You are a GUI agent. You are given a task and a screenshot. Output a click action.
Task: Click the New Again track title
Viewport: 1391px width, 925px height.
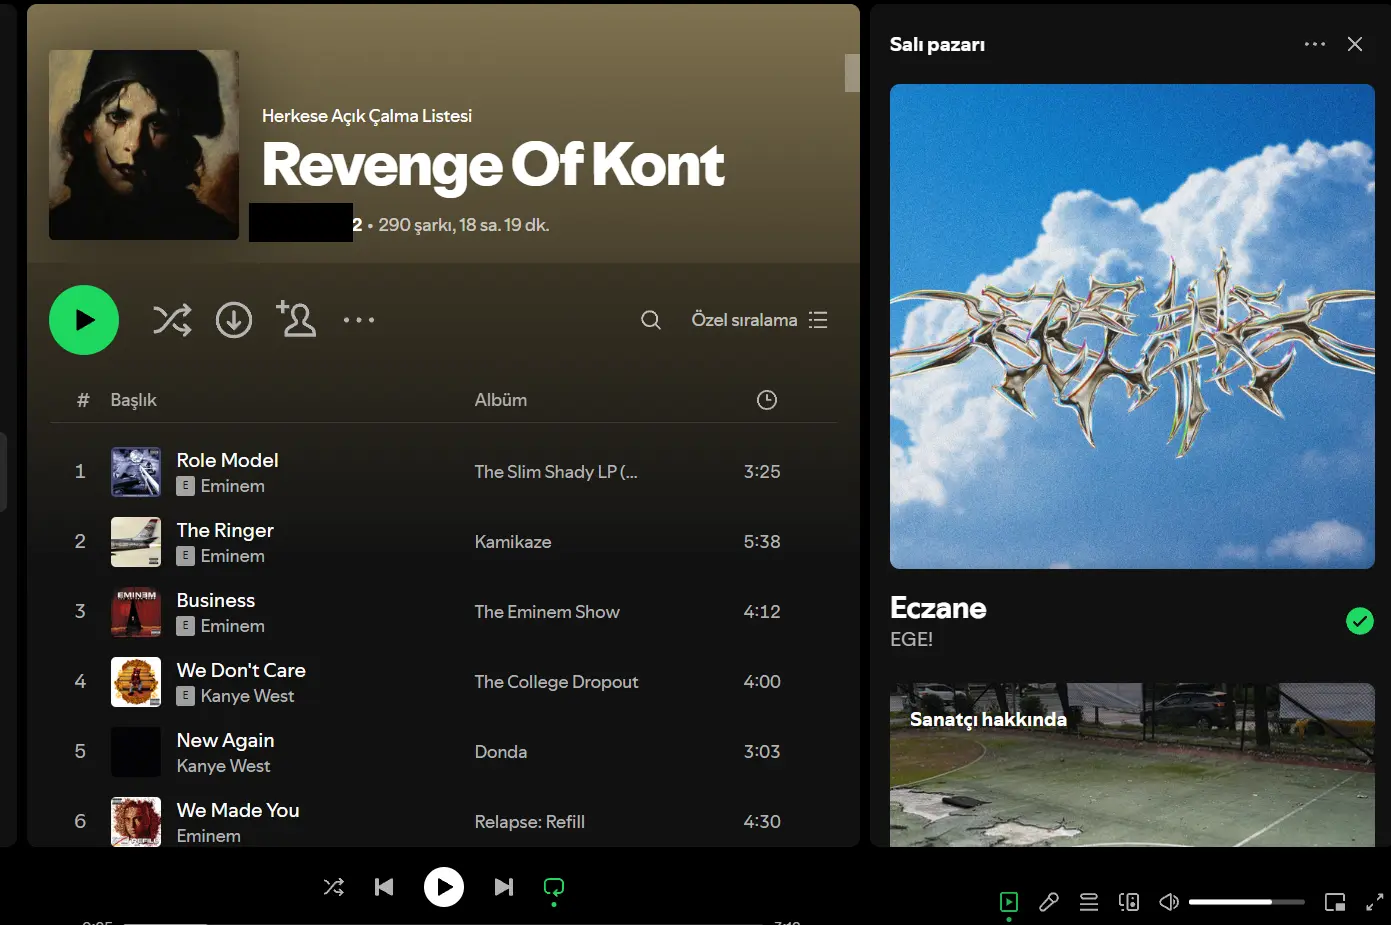pos(225,740)
